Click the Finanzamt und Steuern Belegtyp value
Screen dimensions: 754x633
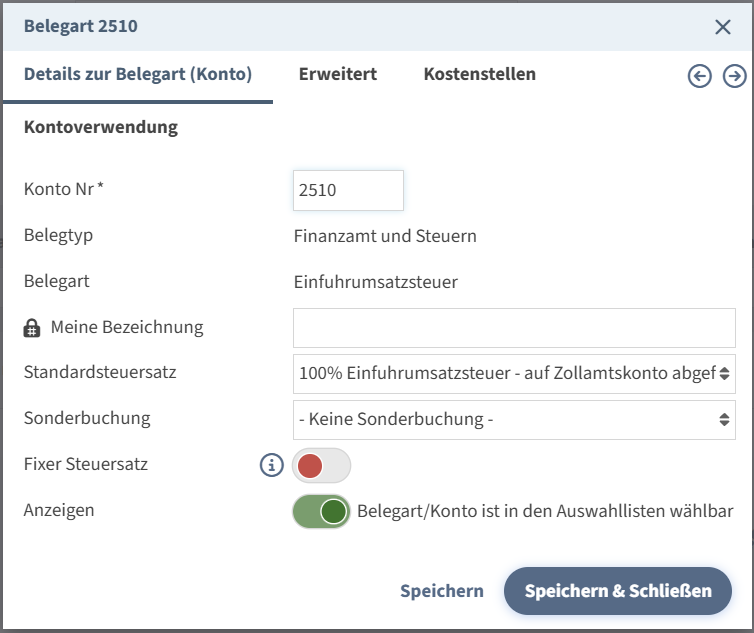point(385,236)
